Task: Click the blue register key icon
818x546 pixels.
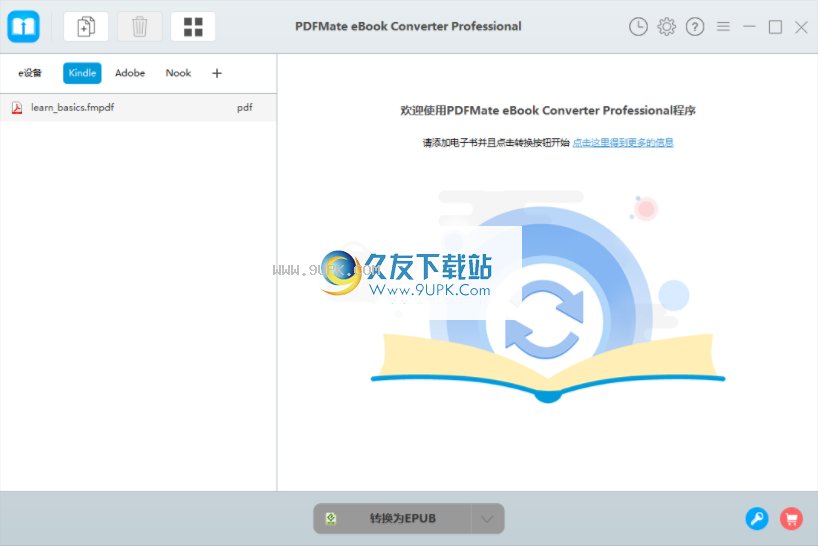Action: (756, 518)
